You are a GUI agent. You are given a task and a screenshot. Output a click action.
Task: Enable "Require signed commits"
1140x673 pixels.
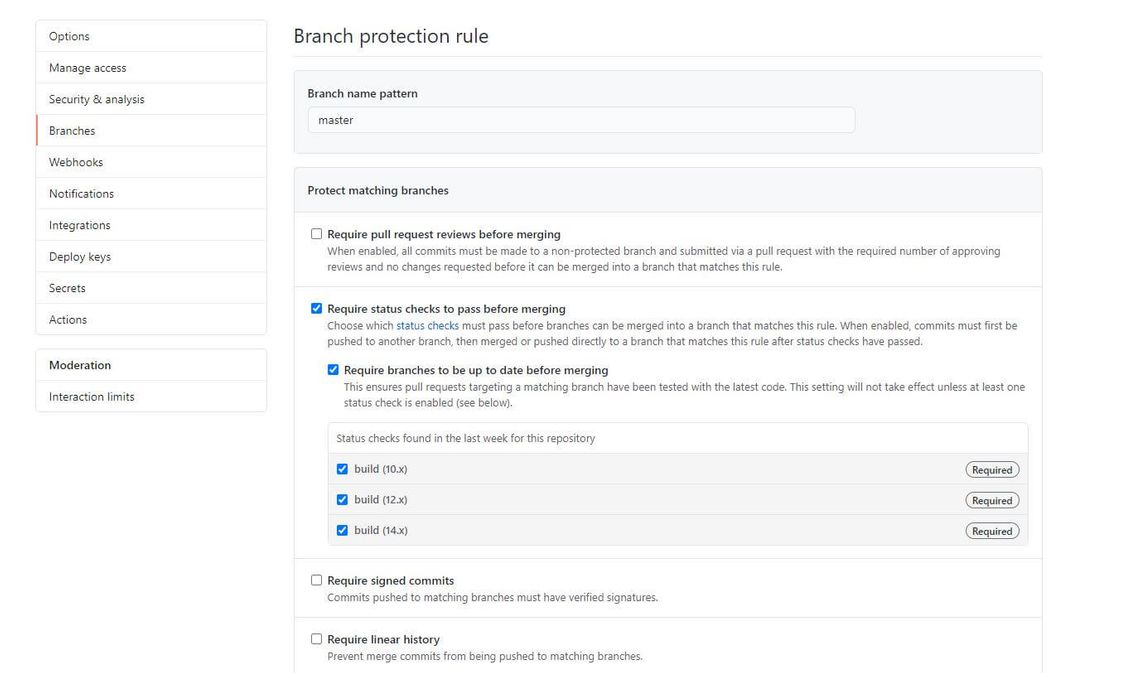(316, 579)
